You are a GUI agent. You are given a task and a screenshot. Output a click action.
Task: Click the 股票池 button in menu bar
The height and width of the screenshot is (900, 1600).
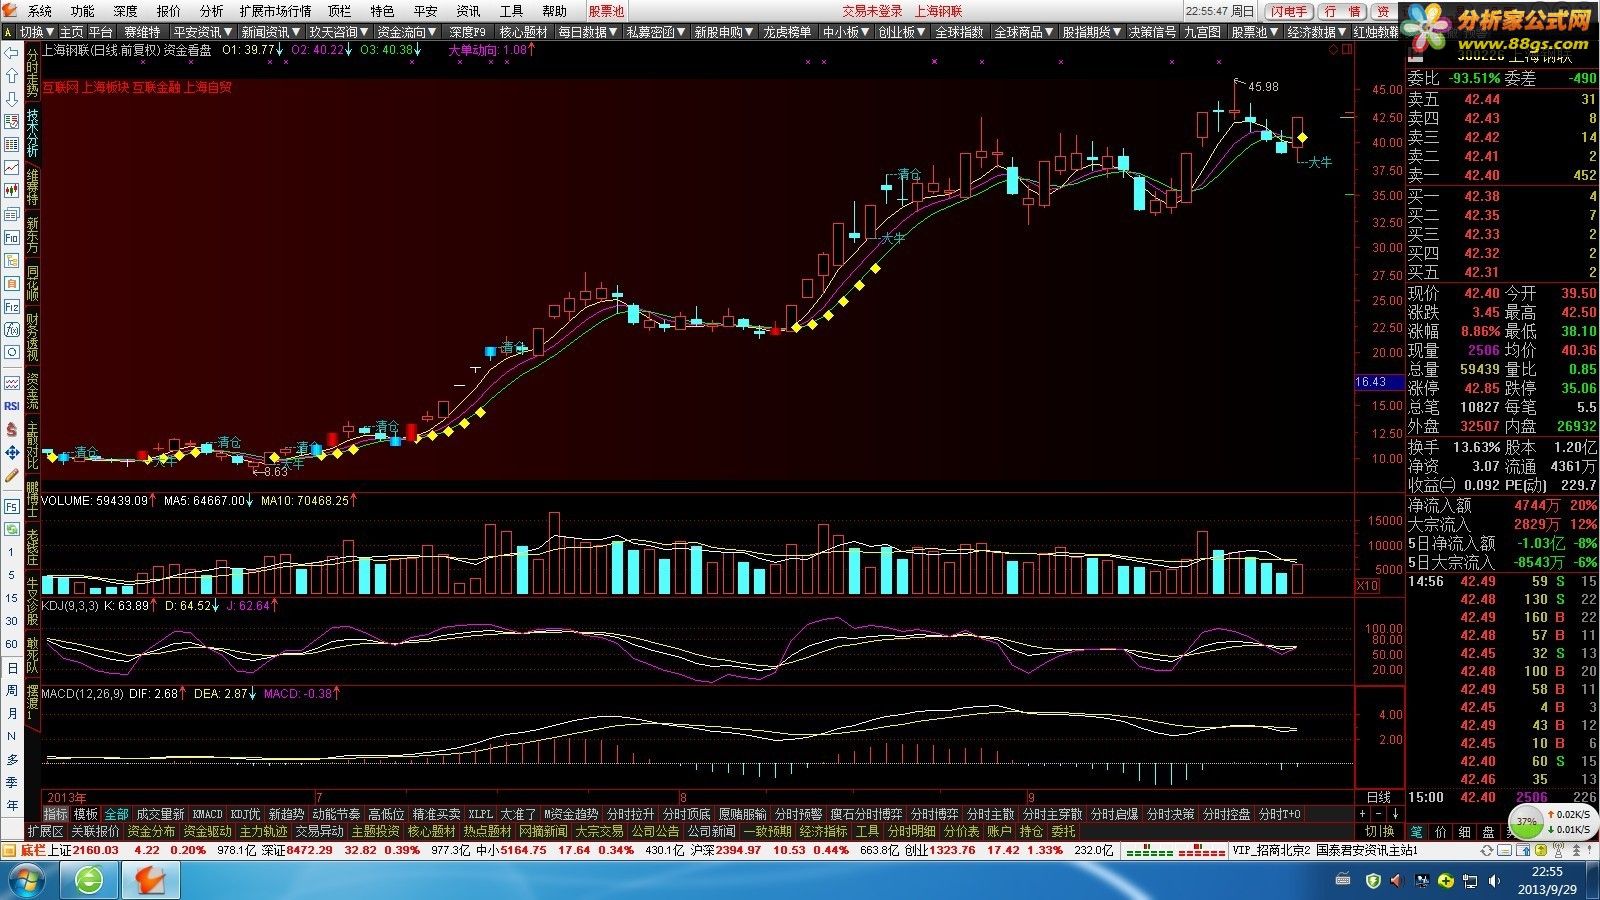(x=606, y=11)
